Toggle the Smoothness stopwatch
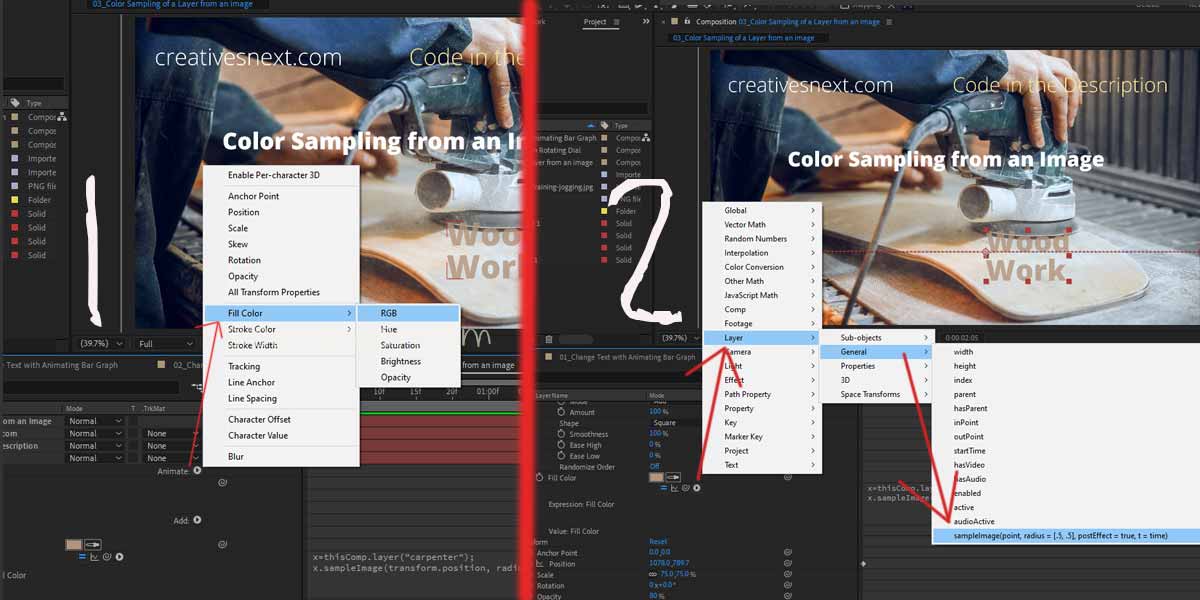 tap(562, 434)
